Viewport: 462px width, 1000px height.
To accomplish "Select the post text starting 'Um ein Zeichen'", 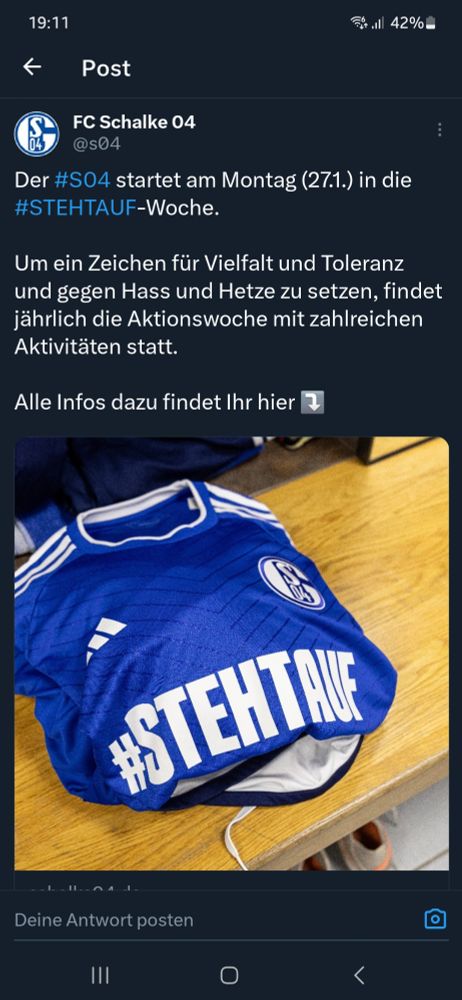I will 228,305.
